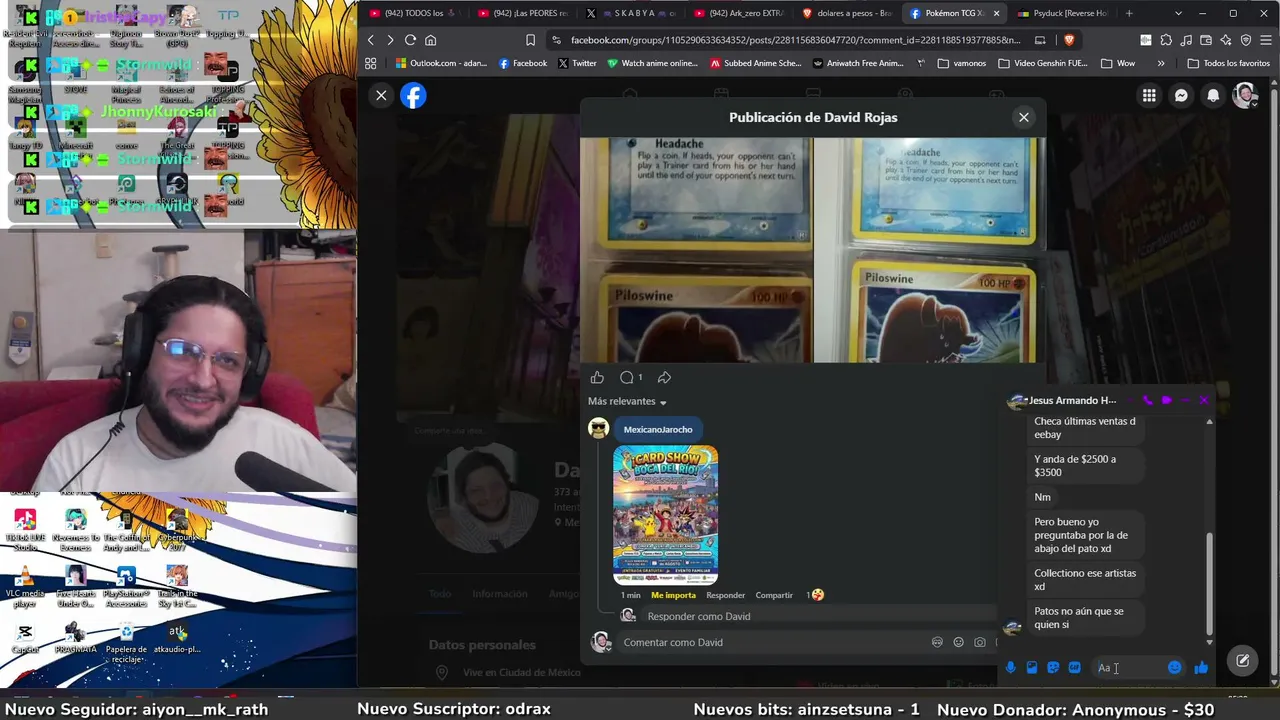Expand the bookmarks overflow chevron
Image resolution: width=1280 pixels, height=720 pixels.
1160,63
